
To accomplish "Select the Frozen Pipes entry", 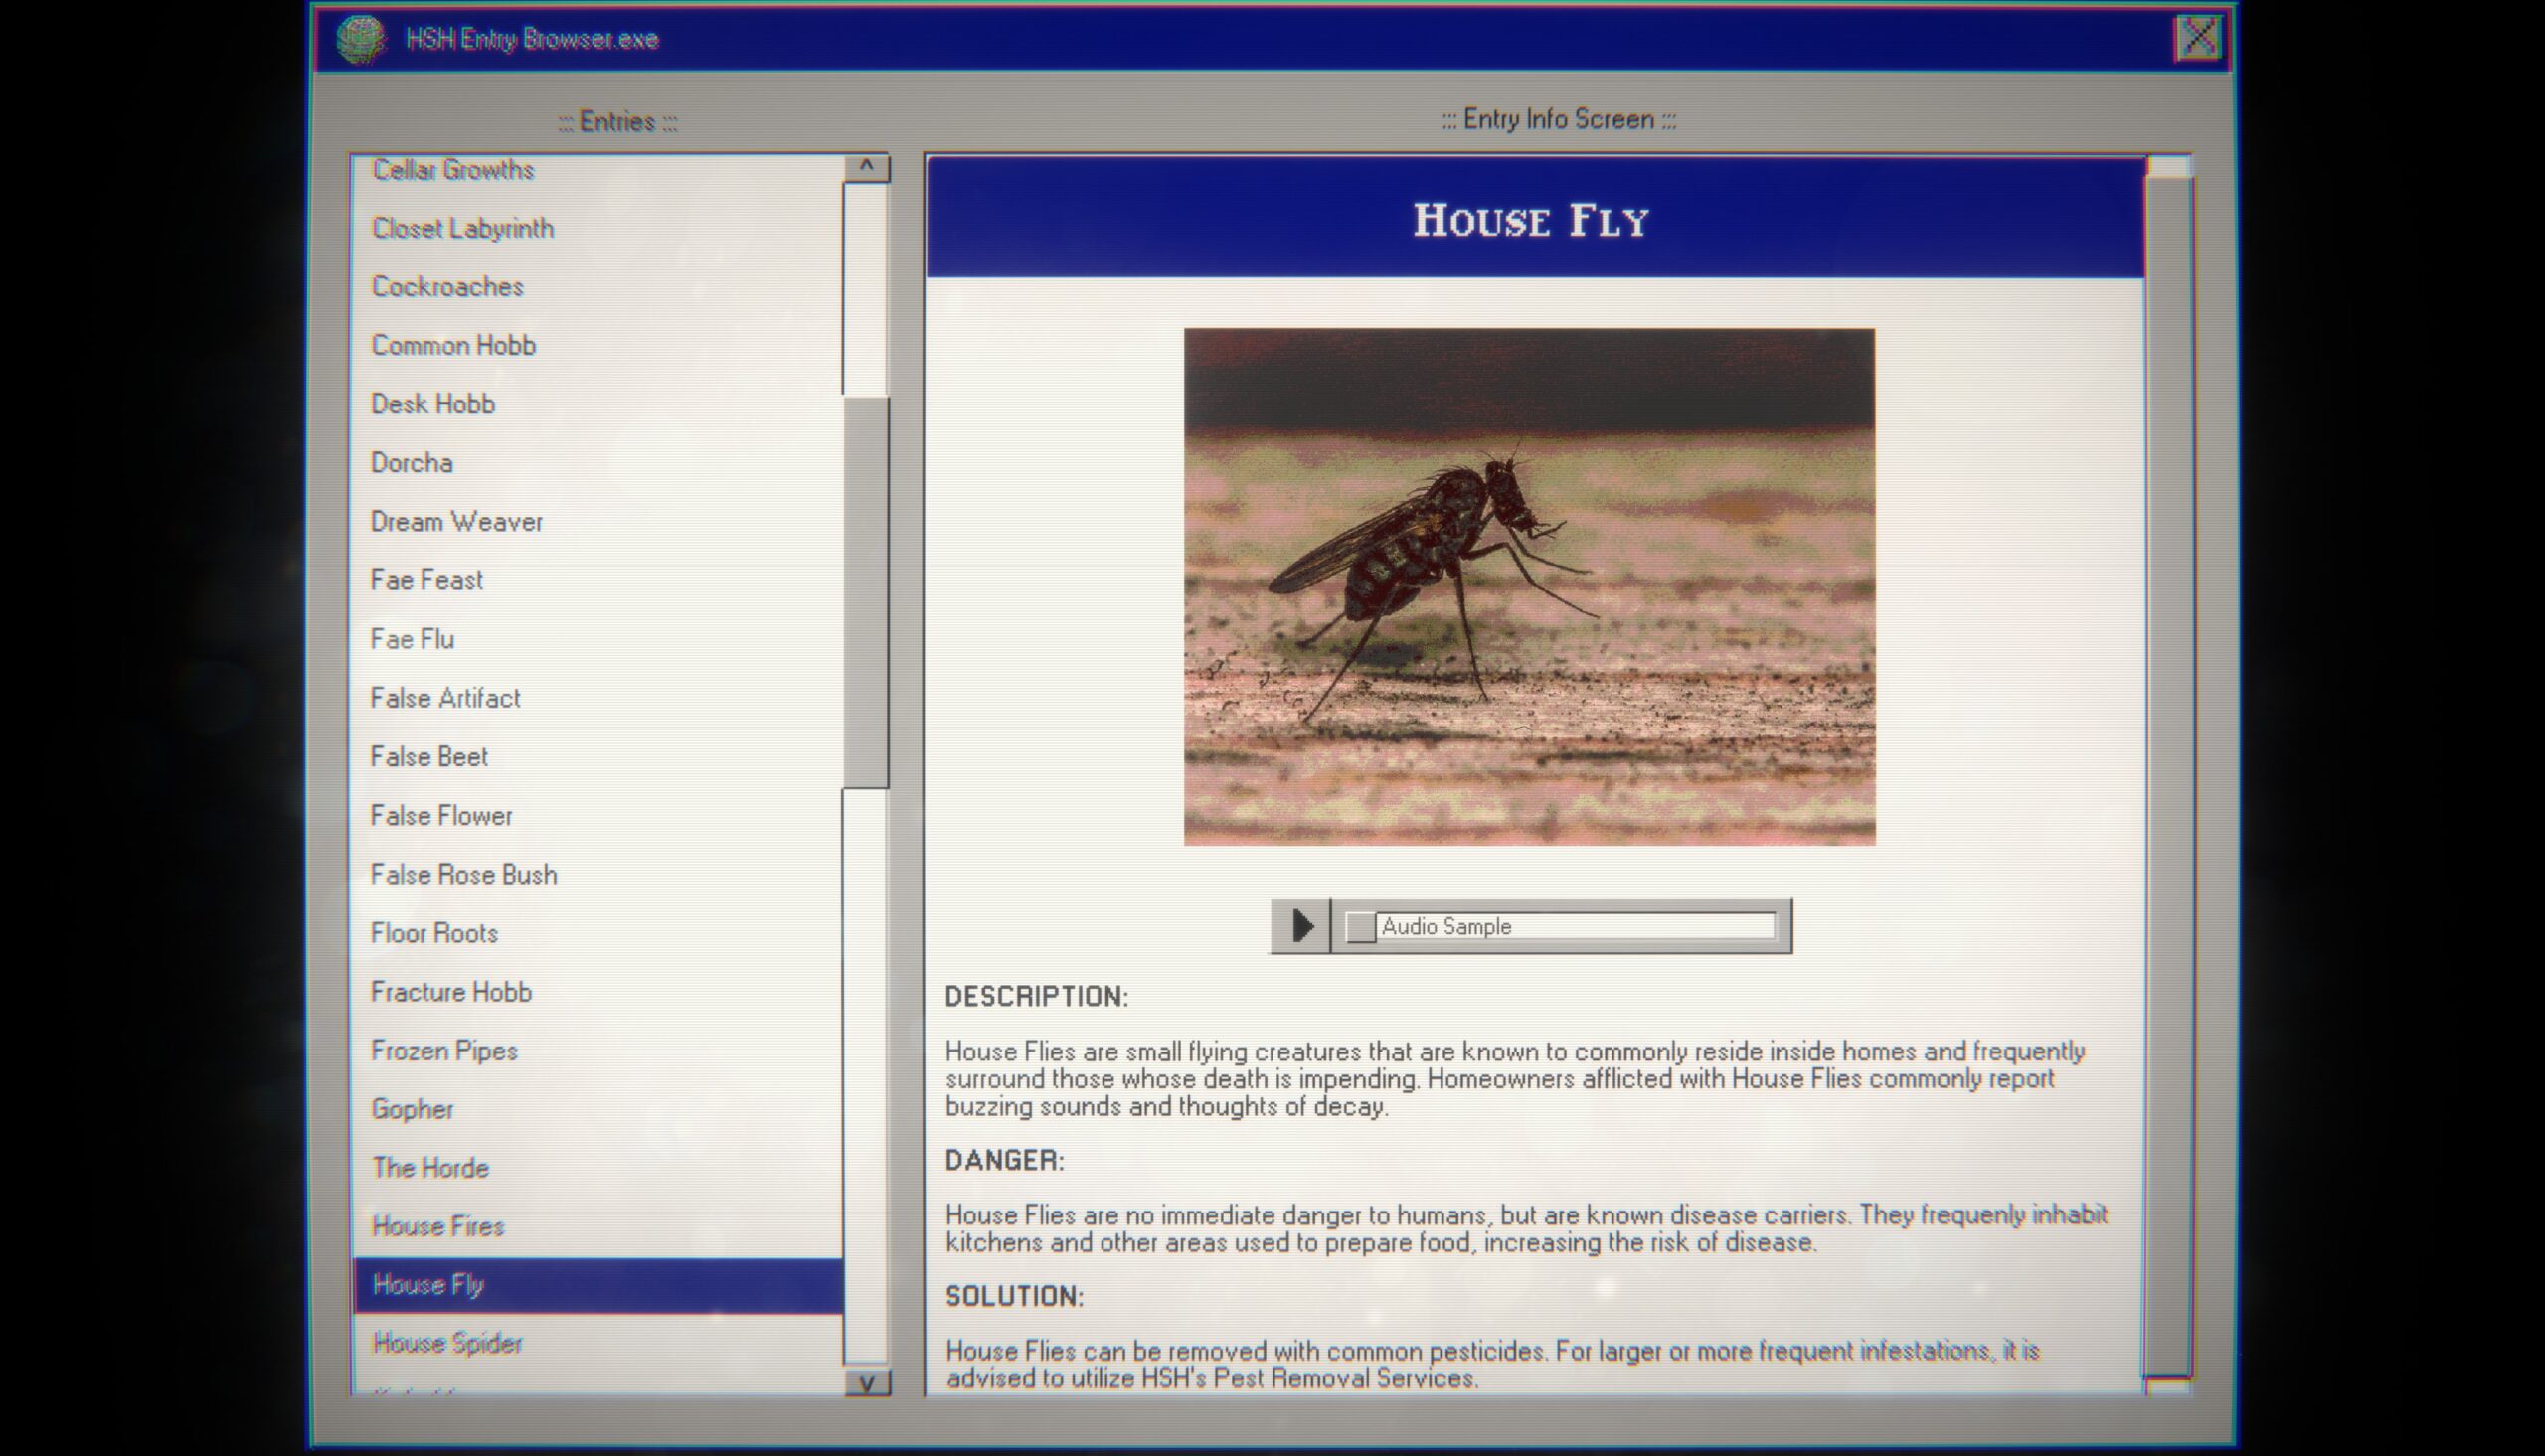I will click(442, 1049).
